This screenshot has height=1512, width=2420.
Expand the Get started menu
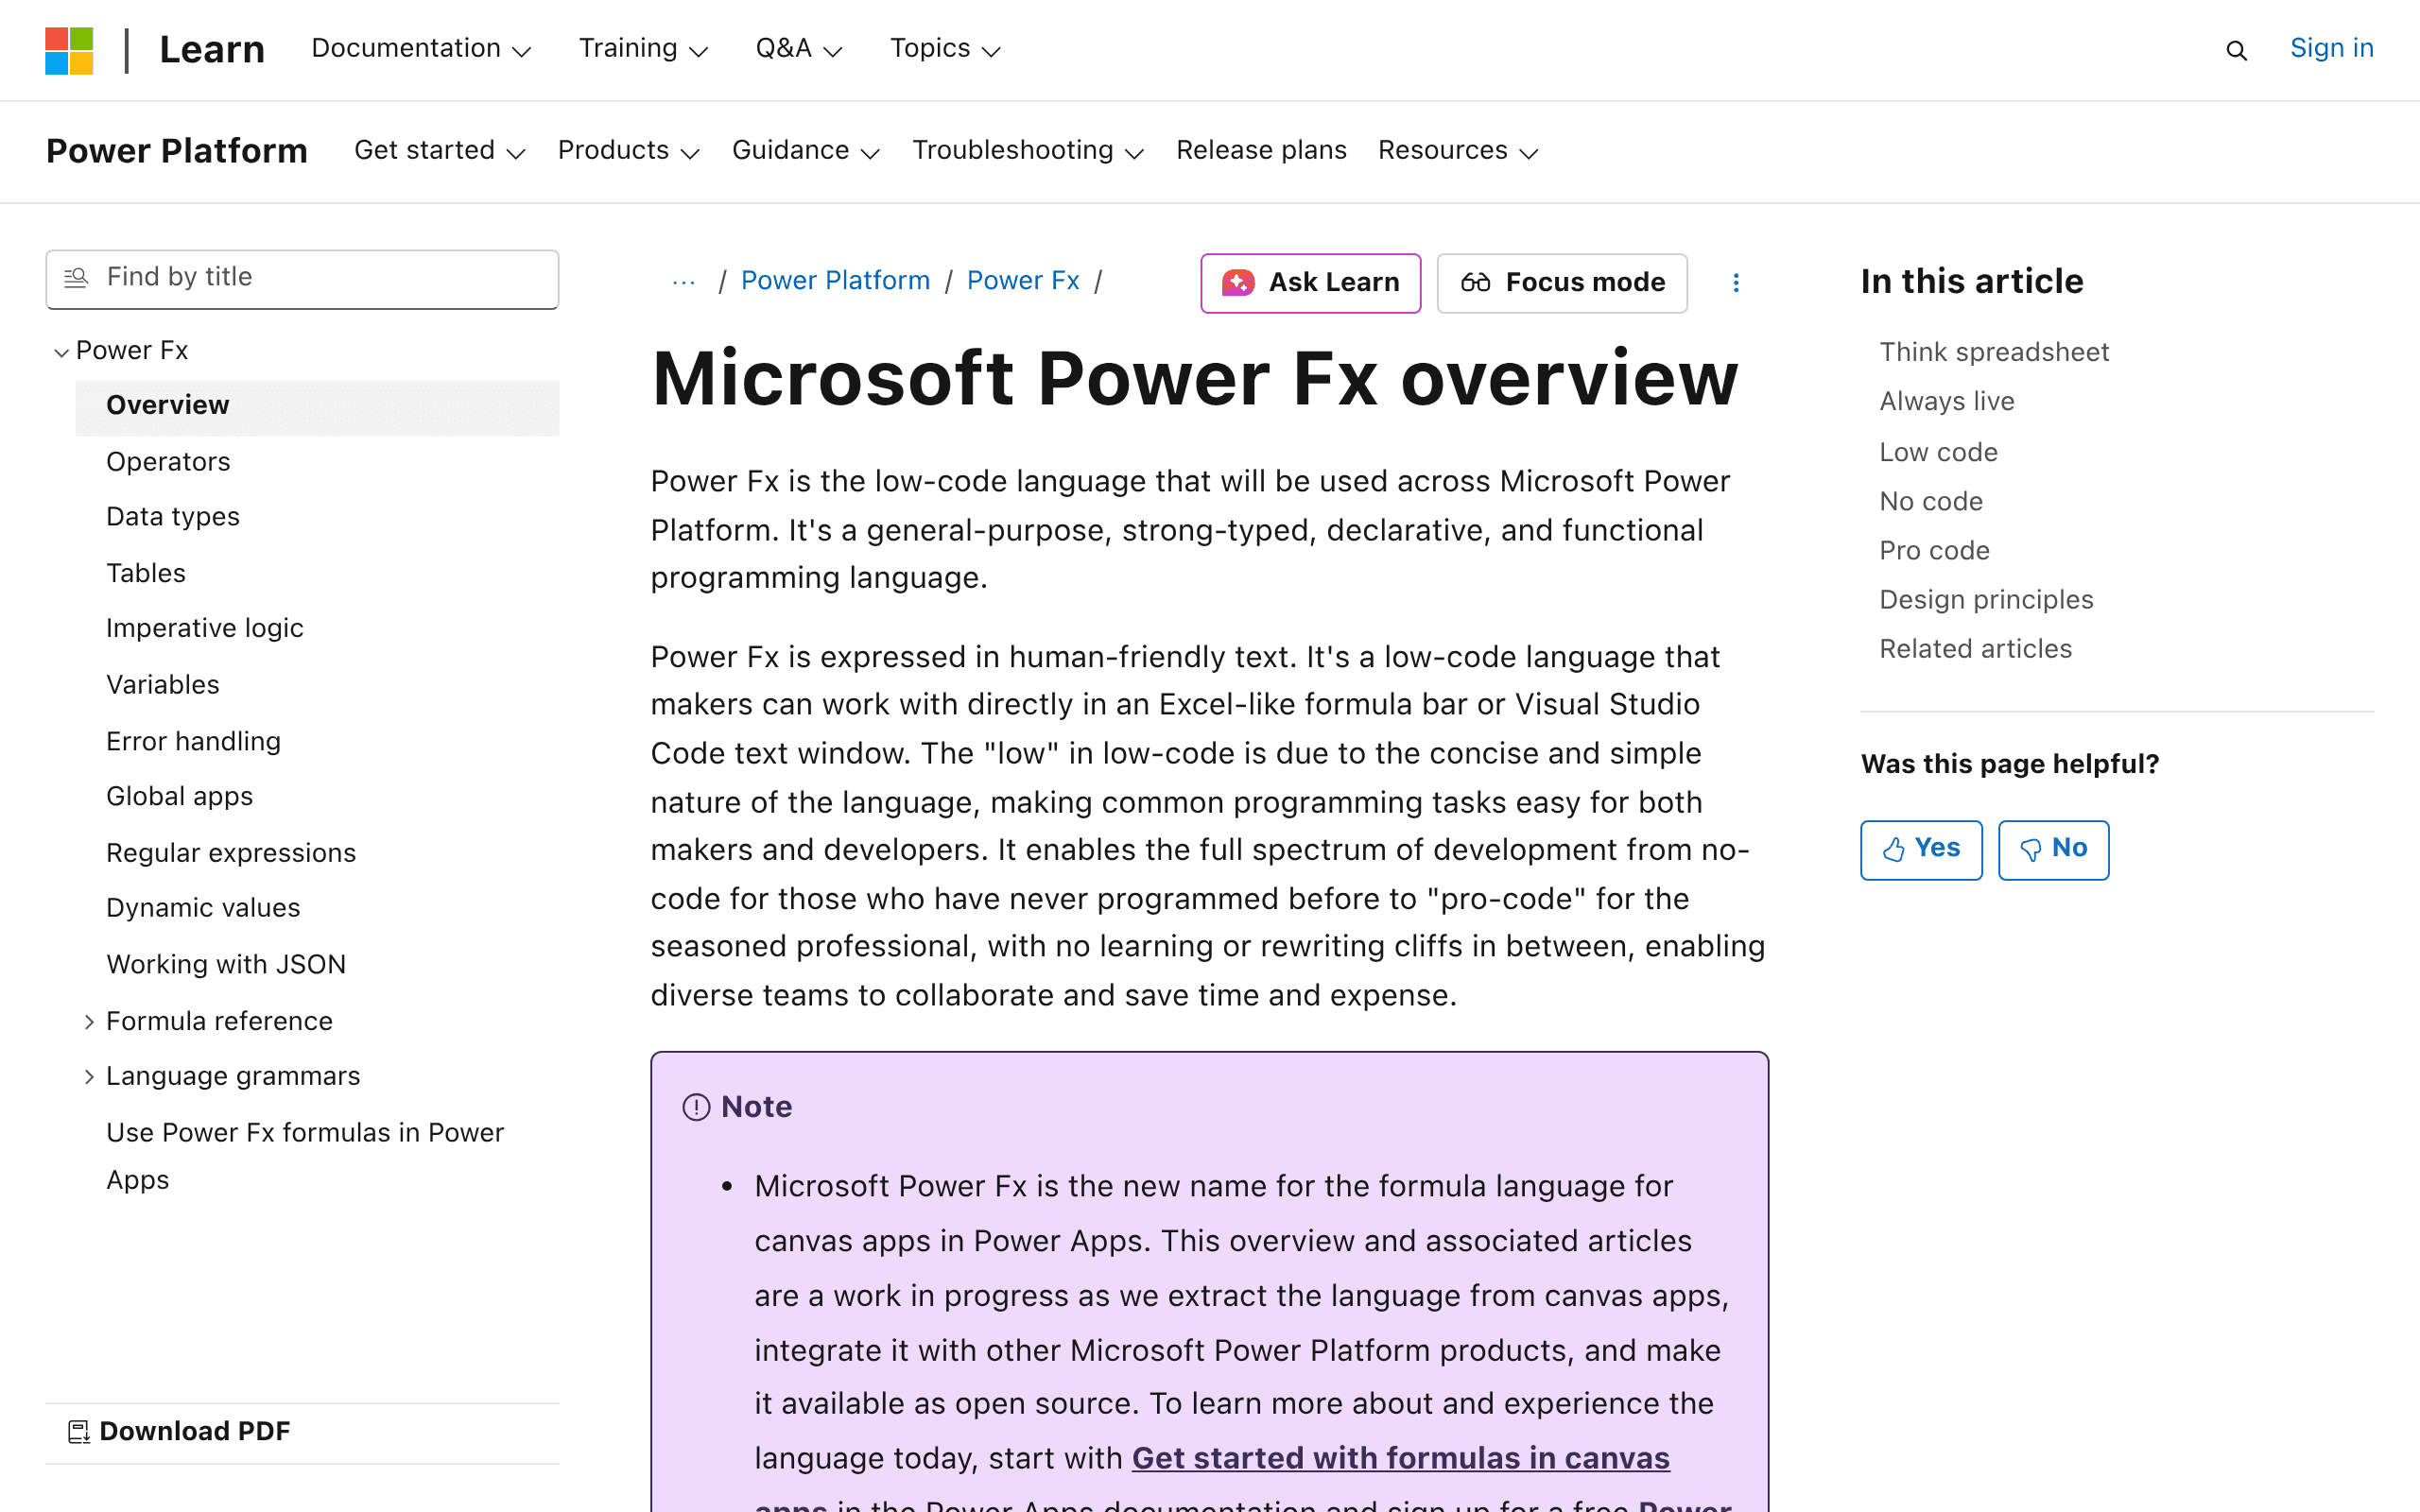point(440,151)
